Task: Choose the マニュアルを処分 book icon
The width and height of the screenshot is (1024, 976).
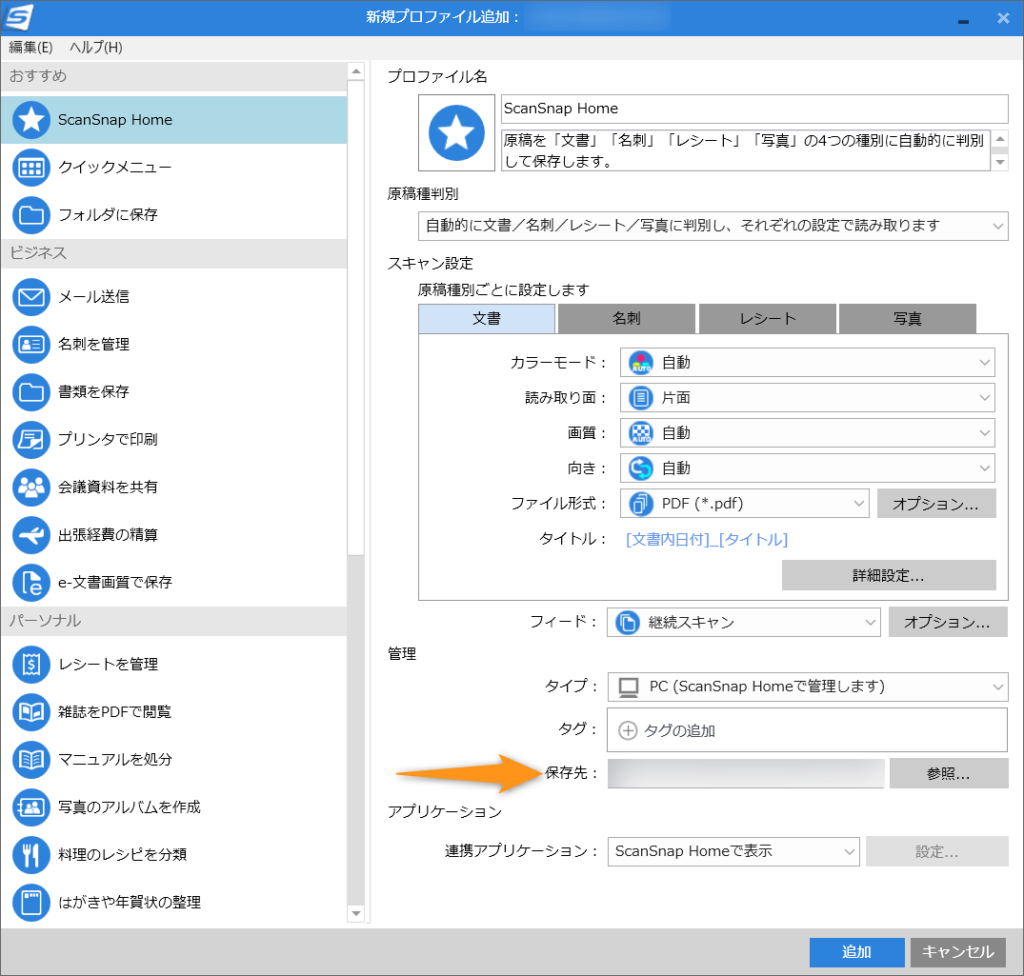Action: (31, 760)
